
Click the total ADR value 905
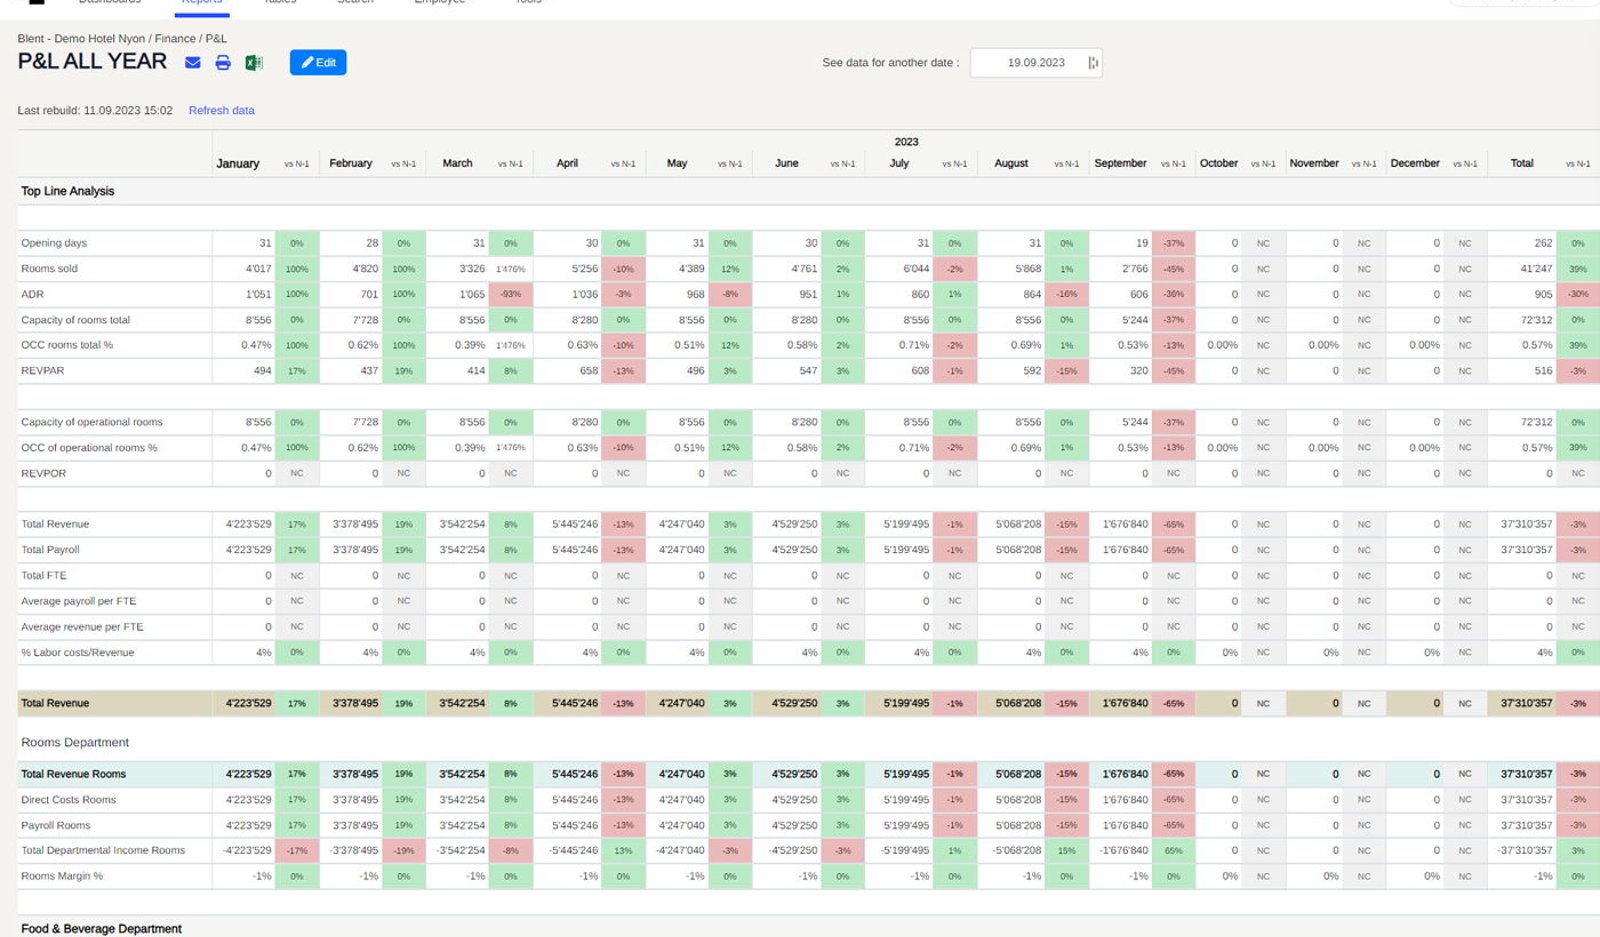(1544, 294)
